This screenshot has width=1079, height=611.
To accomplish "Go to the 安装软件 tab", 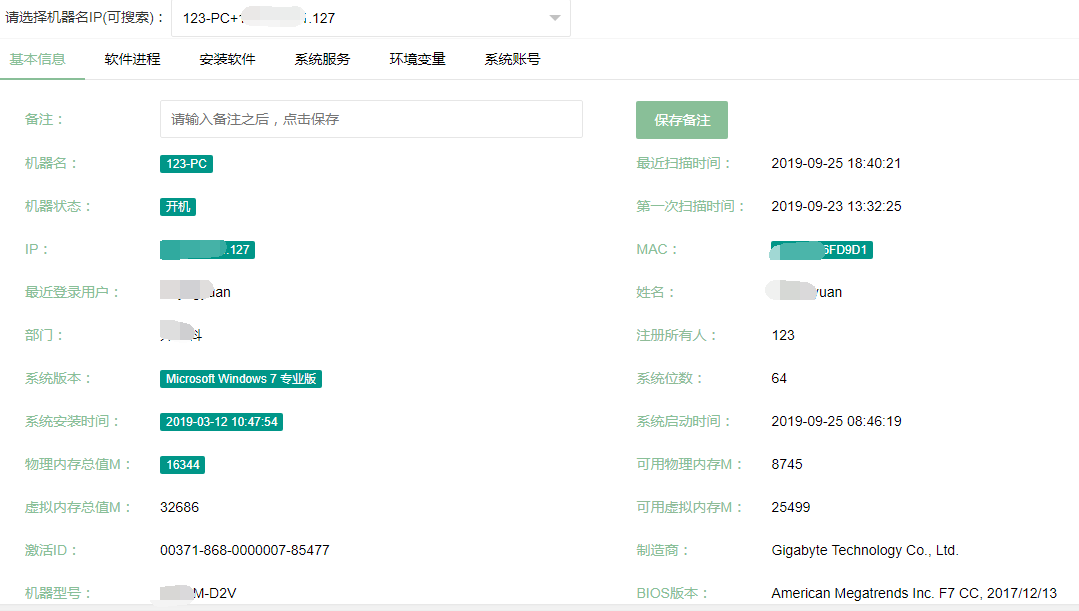I will pos(227,59).
